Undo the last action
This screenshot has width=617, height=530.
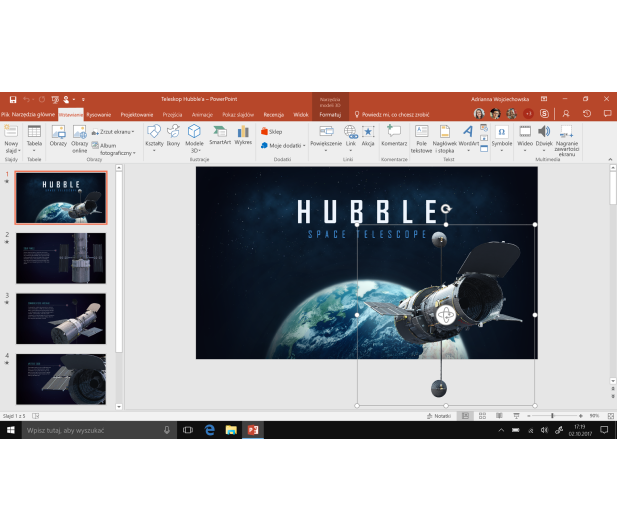(26, 99)
